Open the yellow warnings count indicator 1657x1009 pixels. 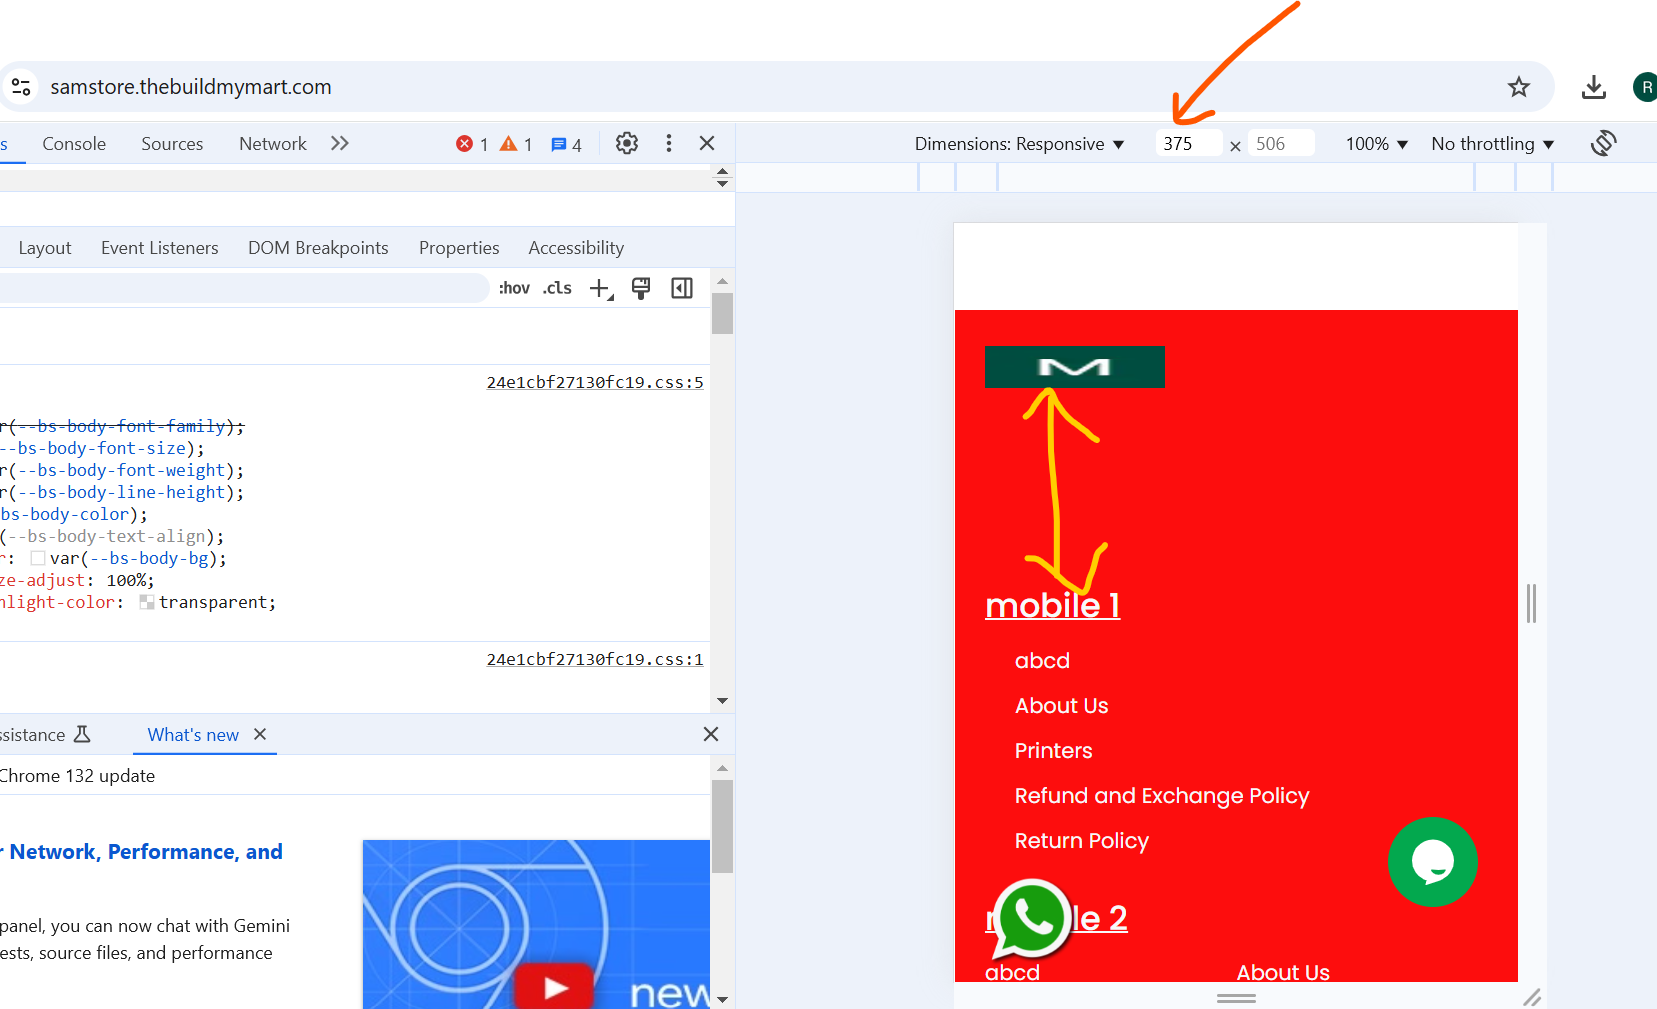[x=516, y=144]
